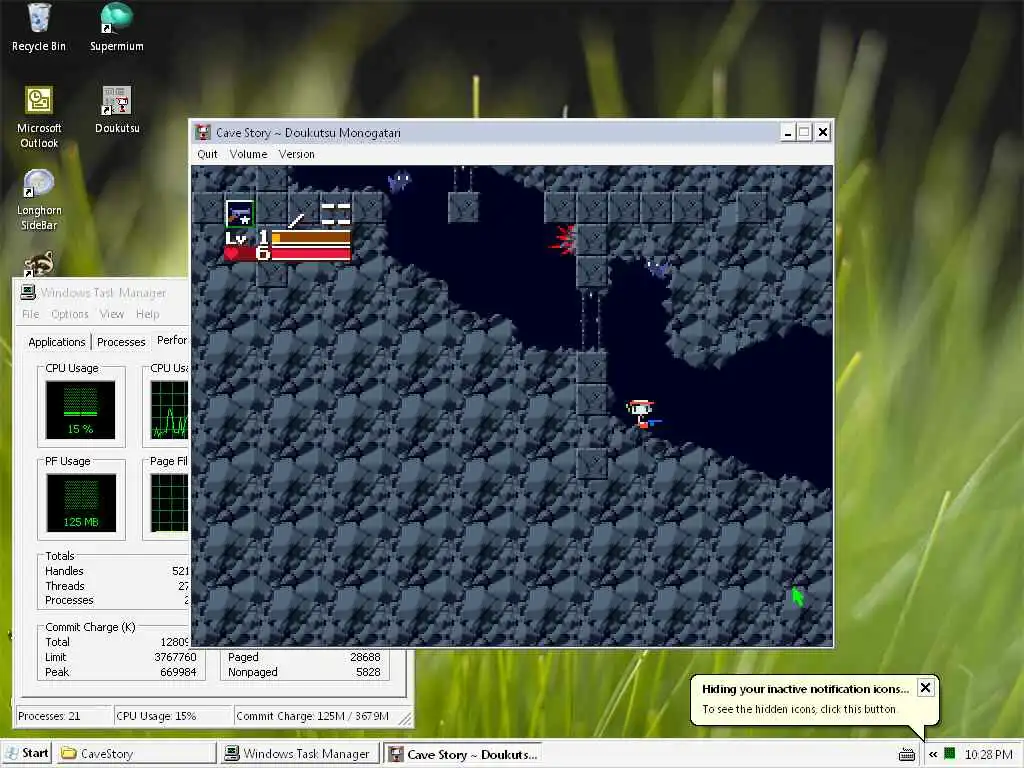Image resolution: width=1024 pixels, height=768 pixels.
Task: Select the Doukutsu desktop shortcut
Action: pos(117,110)
